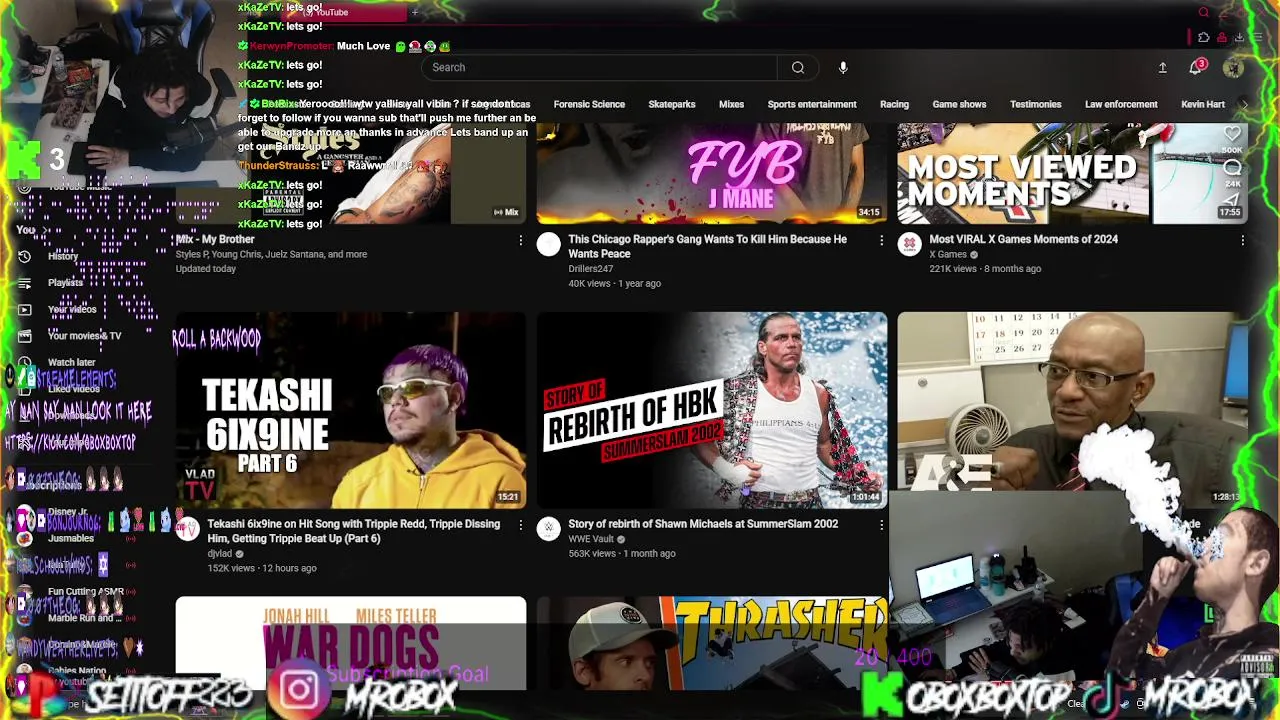Screen dimensions: 1280x720
Task: Play the Rebirth of HBK thumbnail
Action: [x=711, y=410]
